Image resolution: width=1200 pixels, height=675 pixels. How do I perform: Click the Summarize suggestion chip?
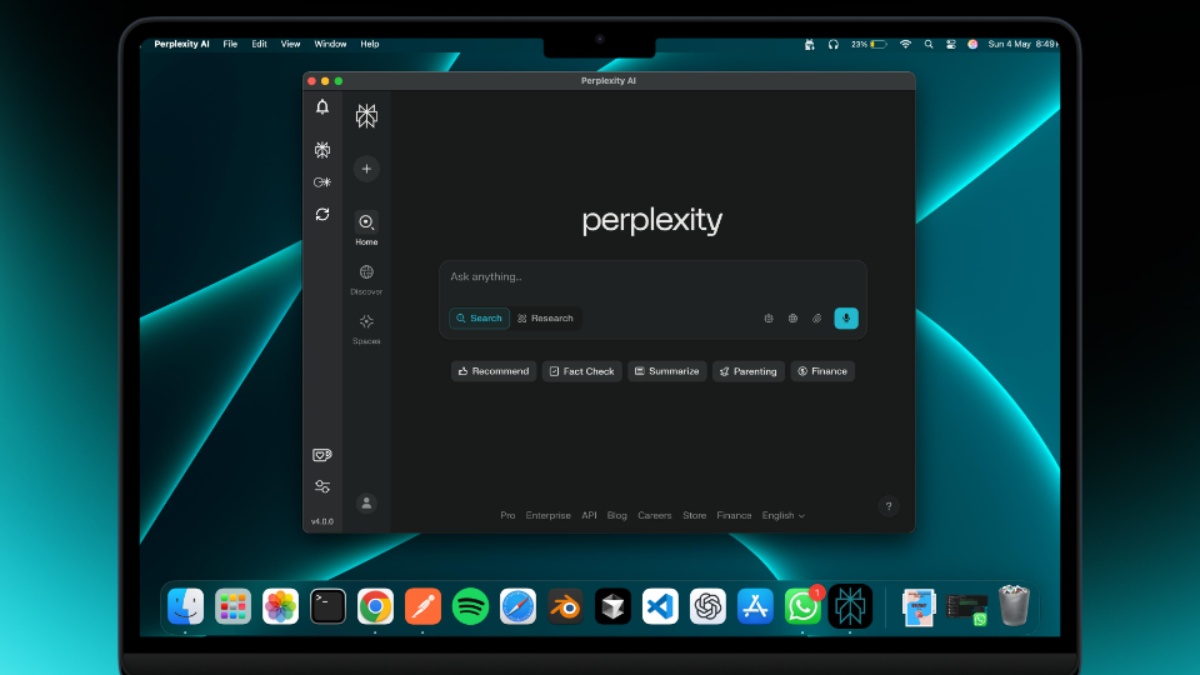[667, 371]
